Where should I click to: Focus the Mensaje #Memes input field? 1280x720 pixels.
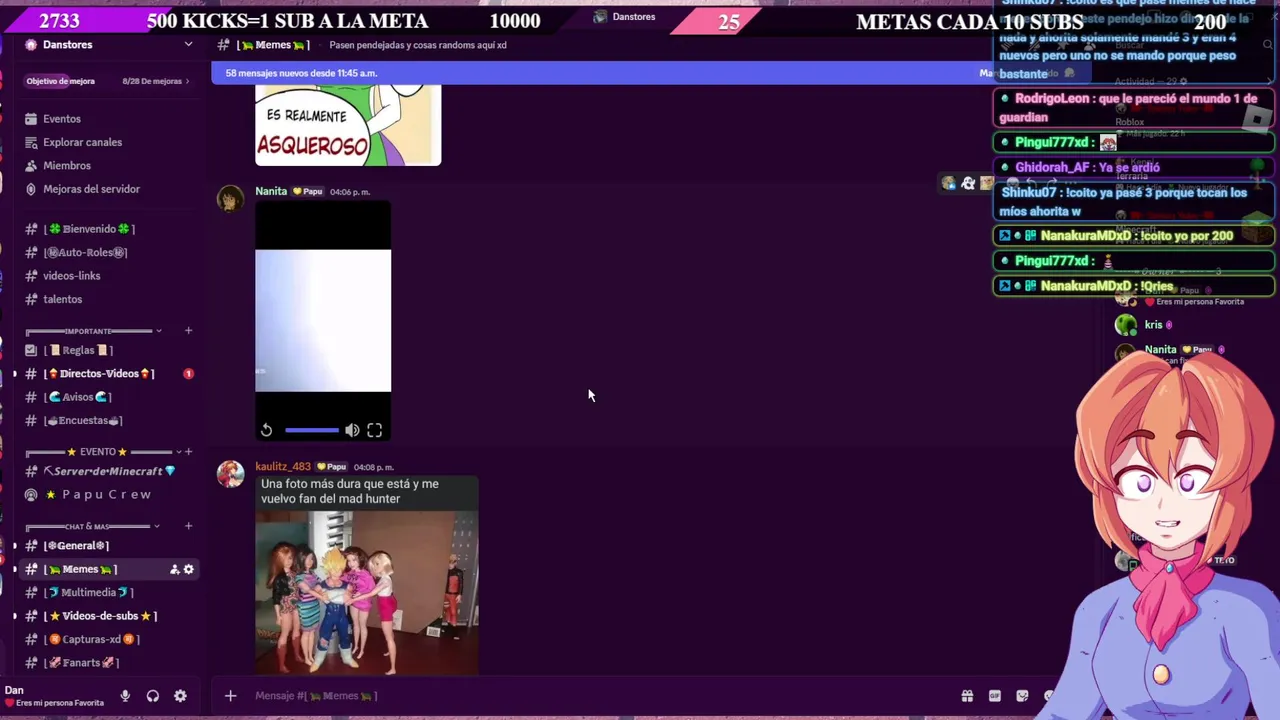tap(600, 696)
